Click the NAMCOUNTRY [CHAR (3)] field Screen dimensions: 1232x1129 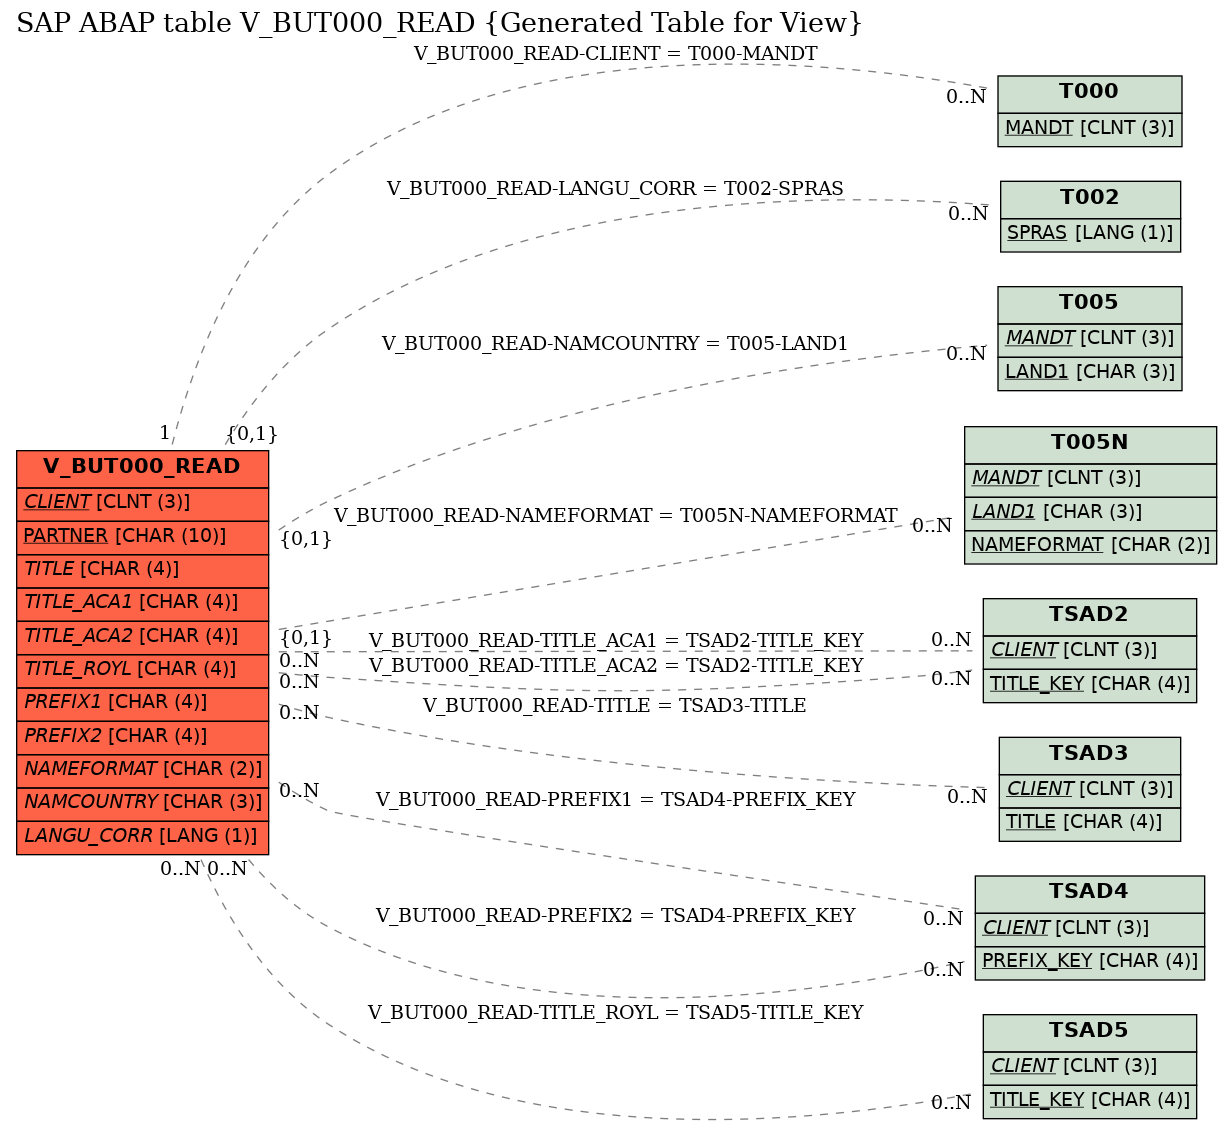point(142,803)
